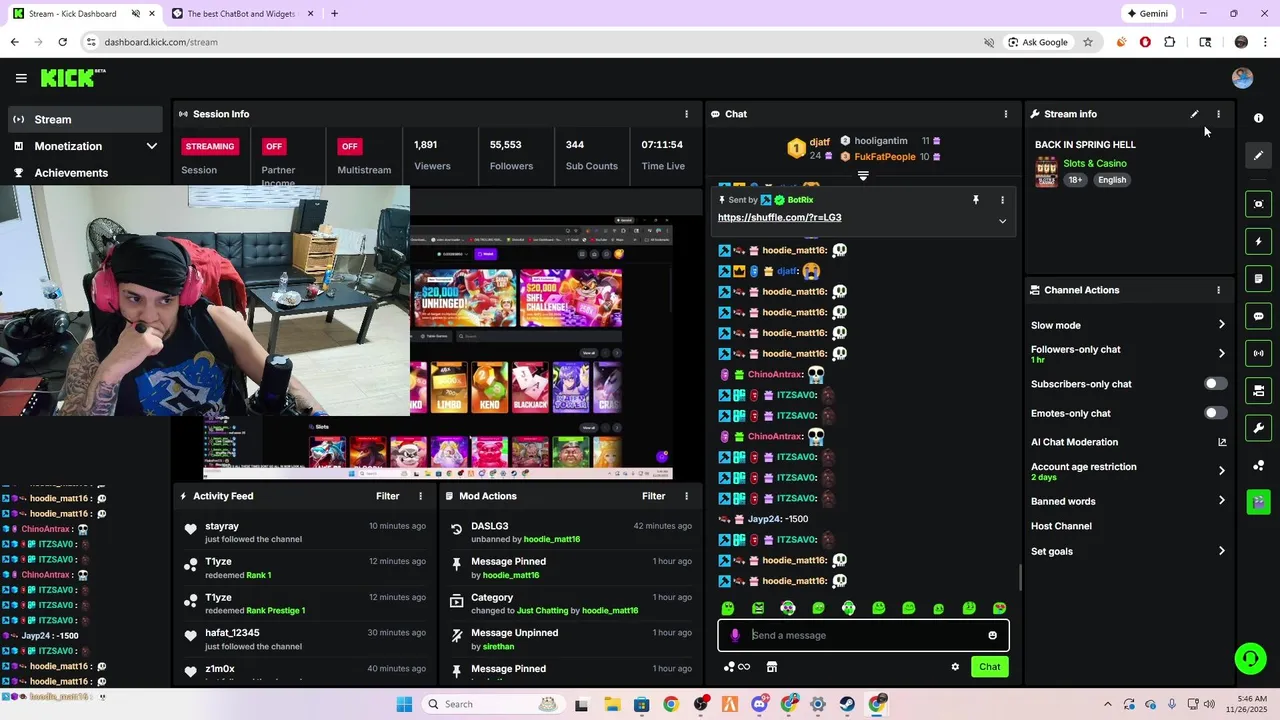Edit stream info with the pencil icon
The height and width of the screenshot is (720, 1280).
1194,114
